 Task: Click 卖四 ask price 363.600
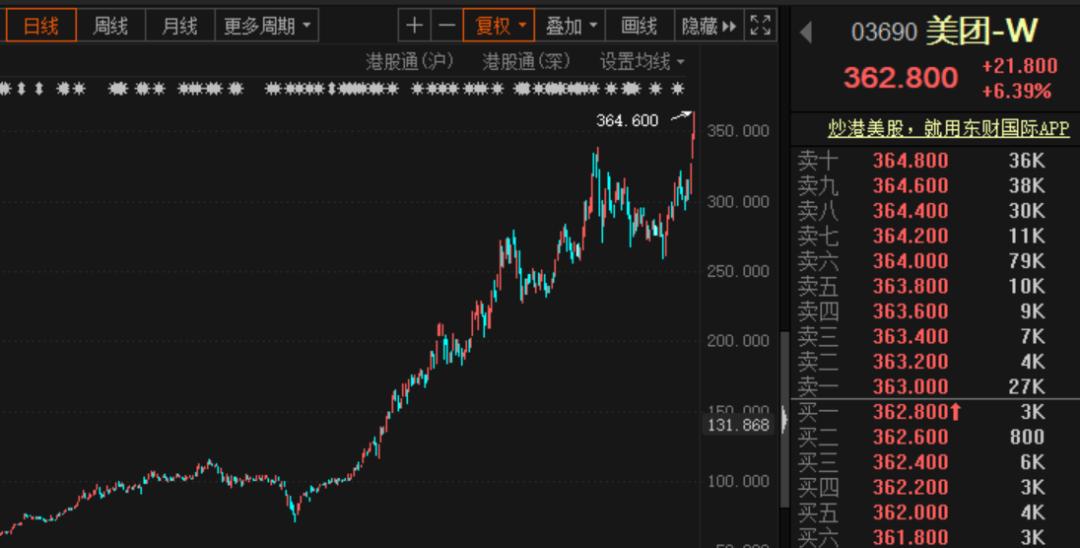[x=911, y=311]
